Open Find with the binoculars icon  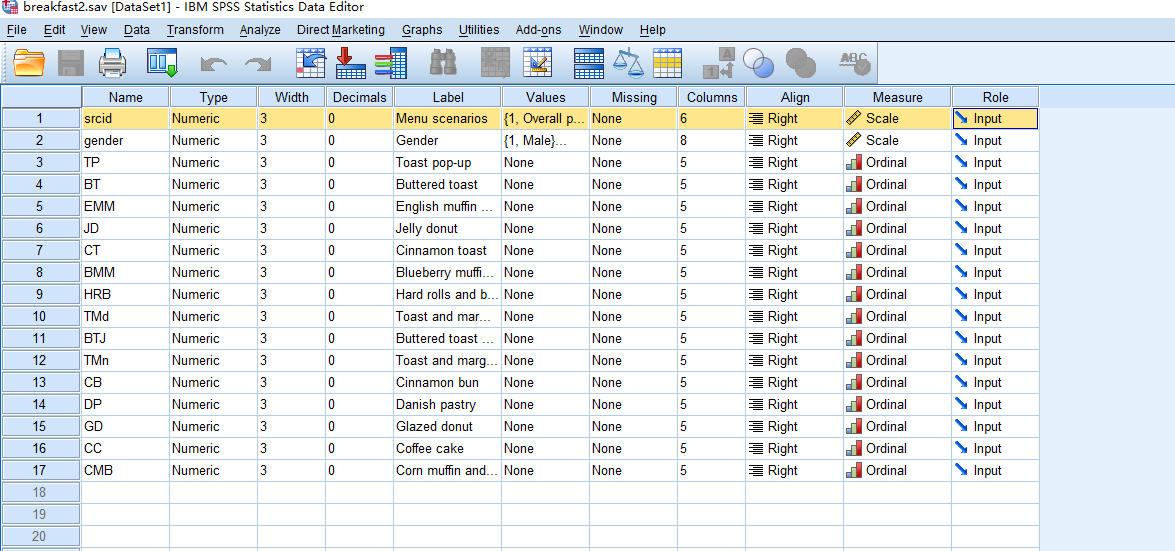444,63
